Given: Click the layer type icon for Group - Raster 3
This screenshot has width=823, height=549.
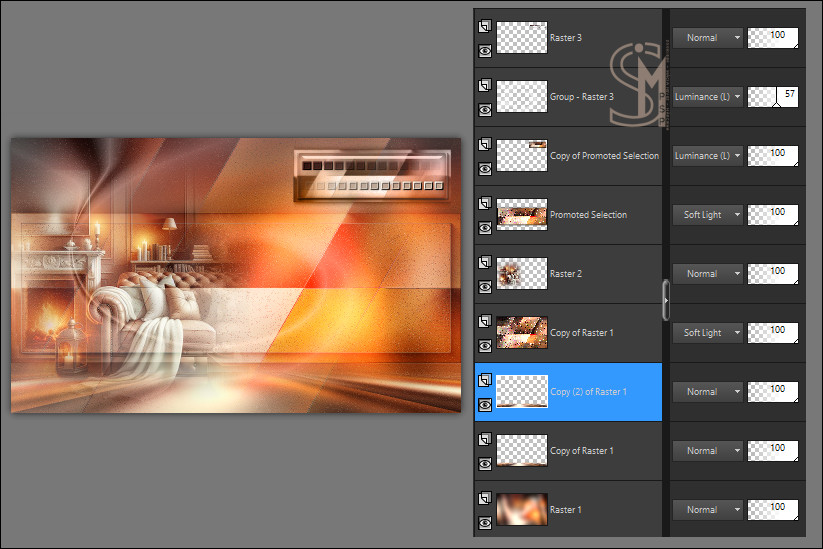Looking at the screenshot, I should 484,86.
